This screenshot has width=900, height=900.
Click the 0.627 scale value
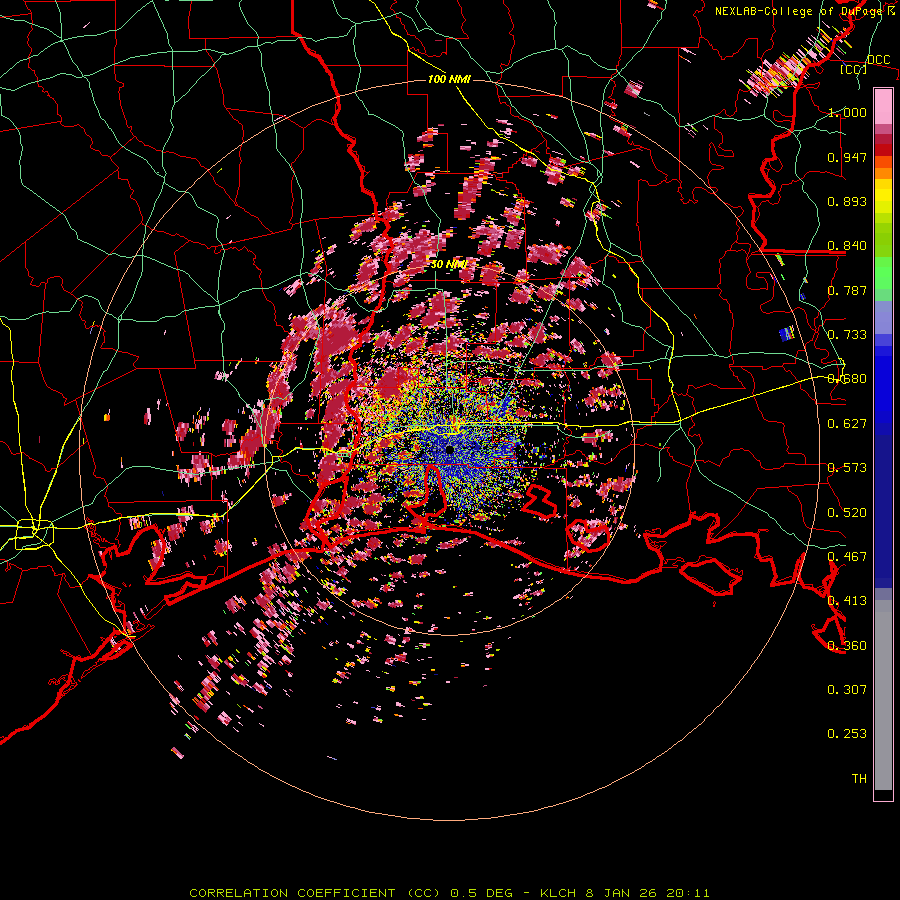[847, 424]
